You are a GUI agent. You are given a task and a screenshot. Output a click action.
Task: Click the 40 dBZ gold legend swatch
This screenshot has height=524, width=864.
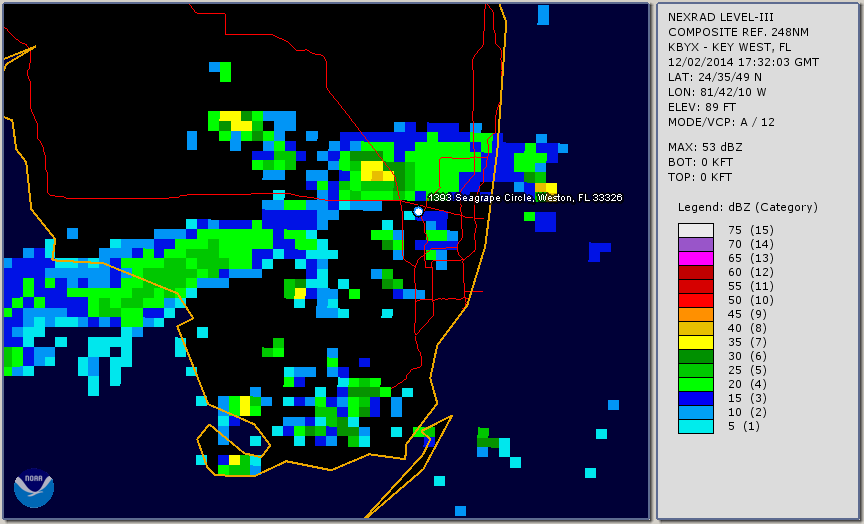pos(695,328)
